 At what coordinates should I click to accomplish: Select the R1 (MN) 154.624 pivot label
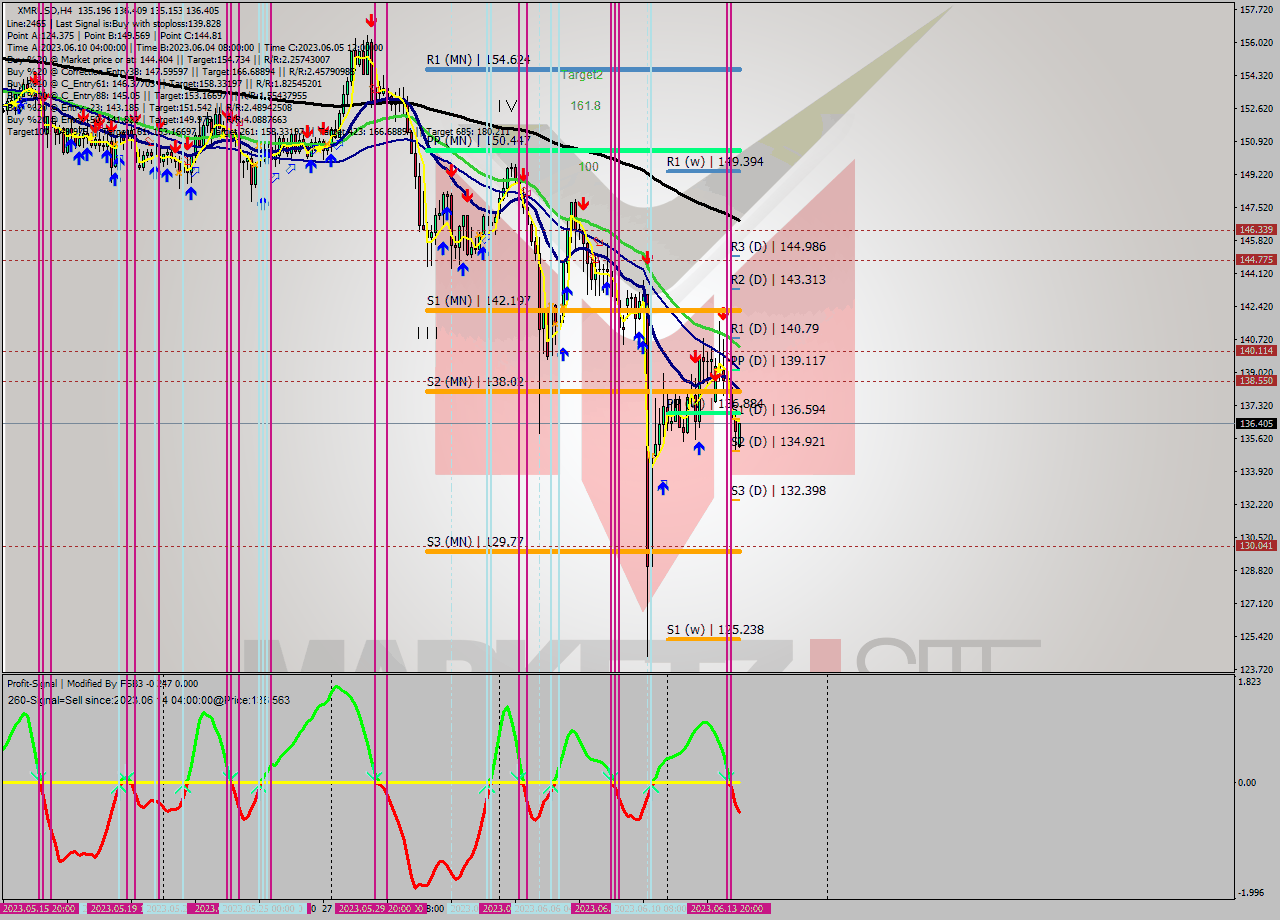coord(478,60)
